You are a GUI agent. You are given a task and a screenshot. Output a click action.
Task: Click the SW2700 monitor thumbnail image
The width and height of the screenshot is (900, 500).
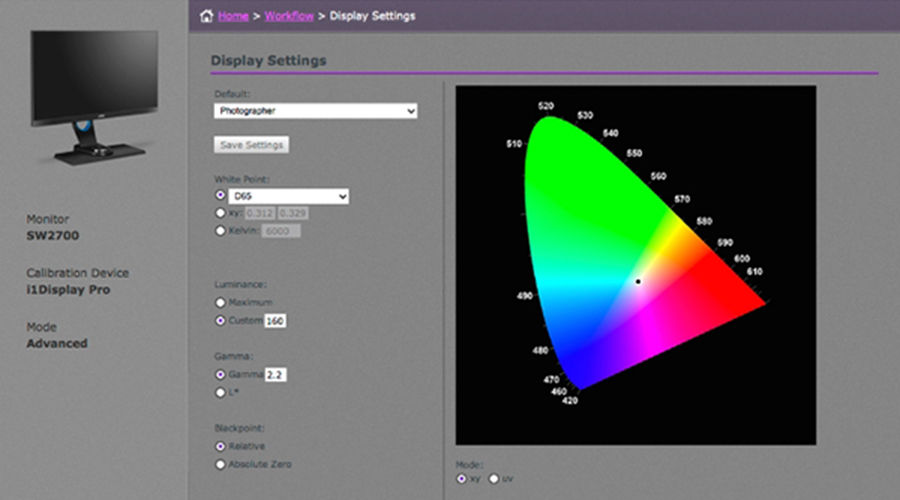[x=94, y=98]
